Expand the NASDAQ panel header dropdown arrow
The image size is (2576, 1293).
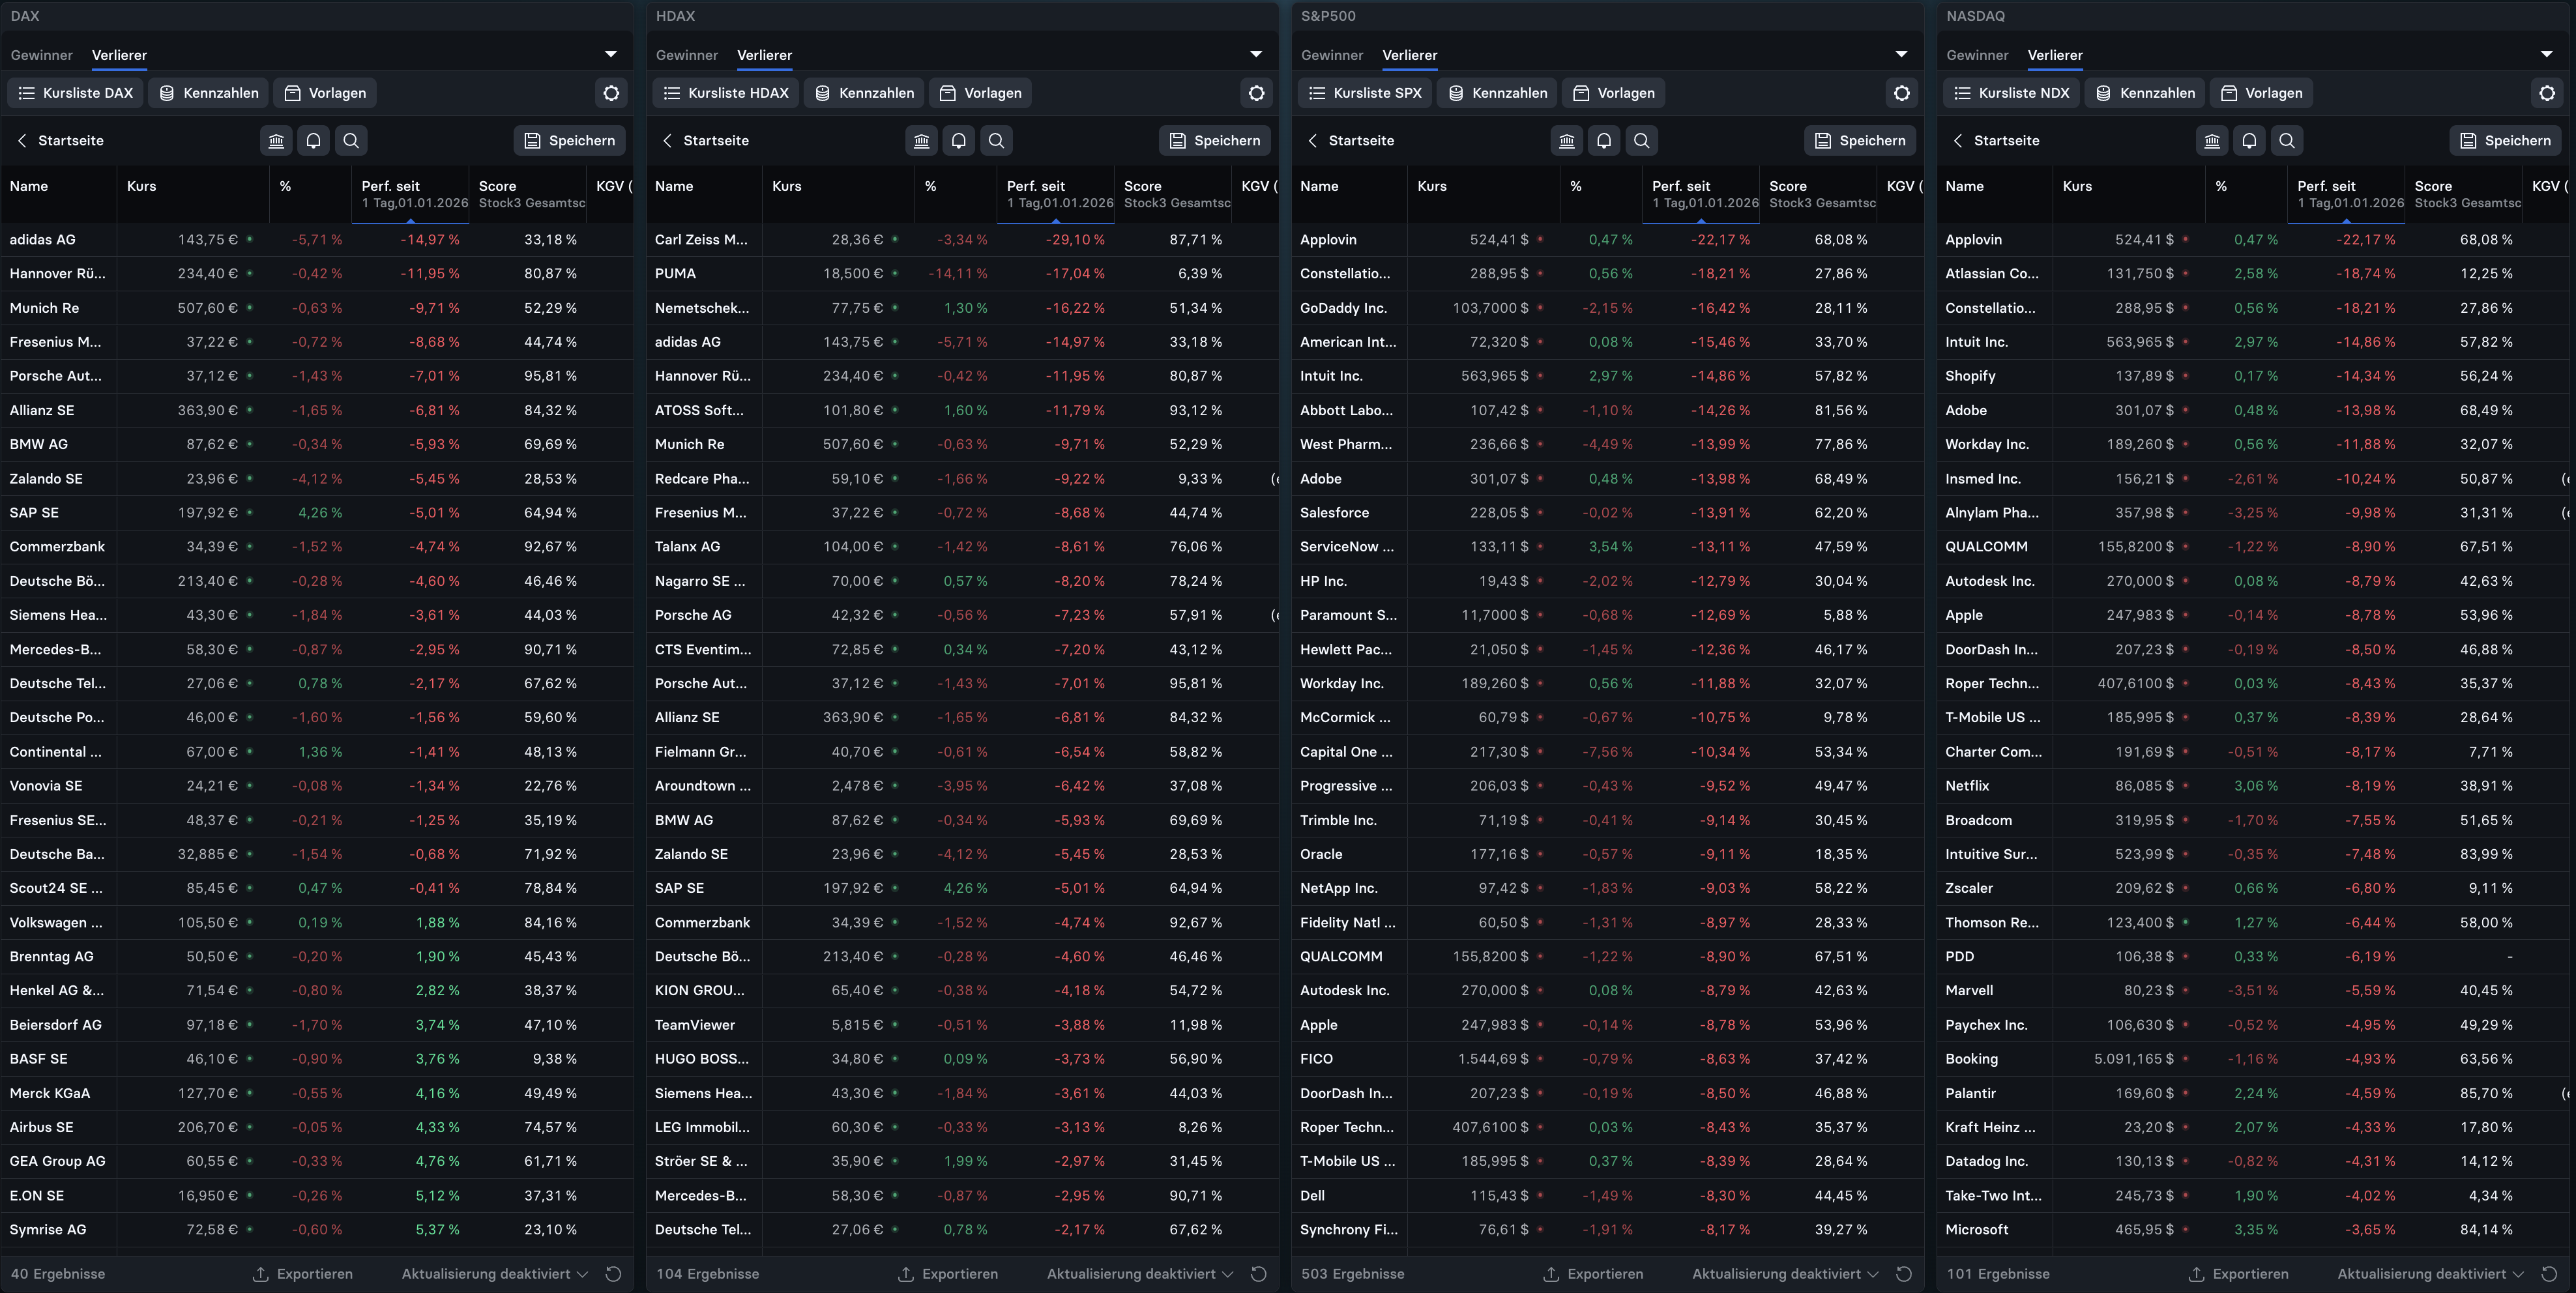pyautogui.click(x=2546, y=54)
